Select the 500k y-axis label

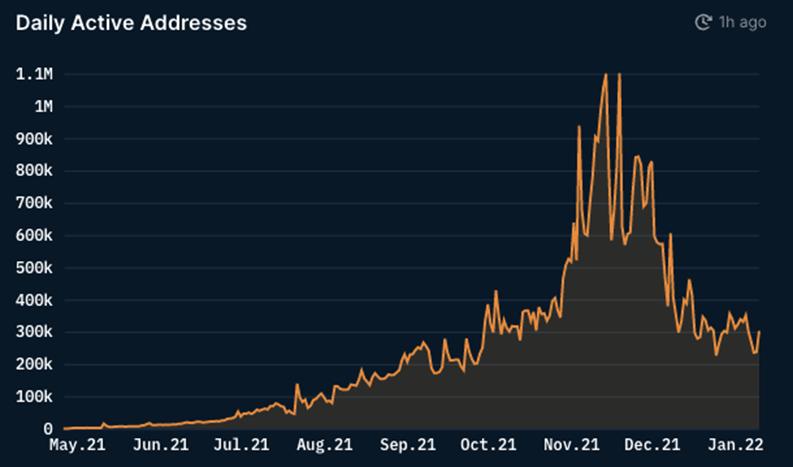coord(34,268)
